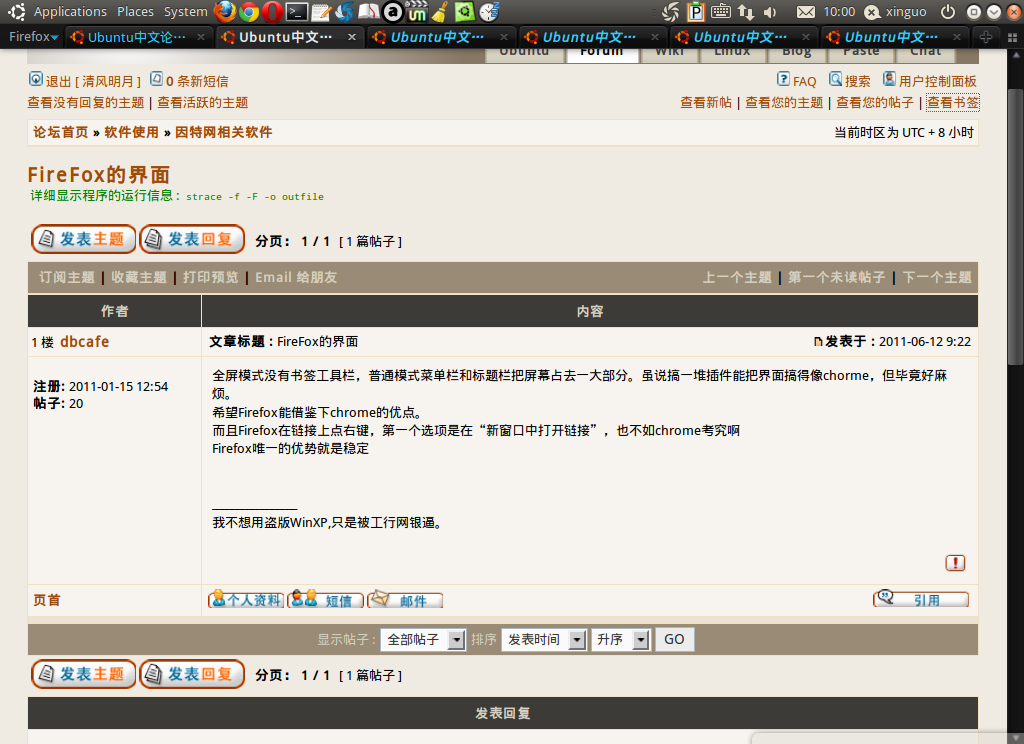
Task: Click the black circular 'a' launcher icon
Action: pyautogui.click(x=392, y=11)
